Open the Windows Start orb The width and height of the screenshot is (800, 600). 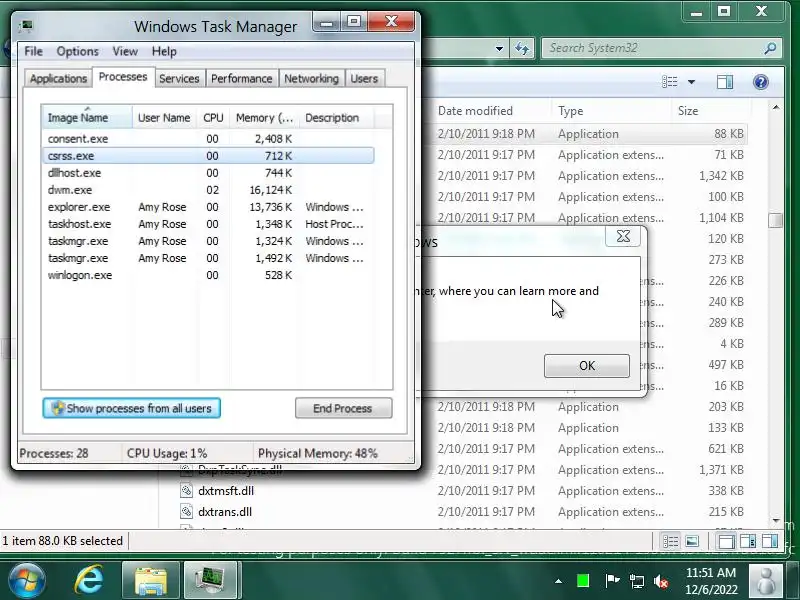tap(27, 581)
